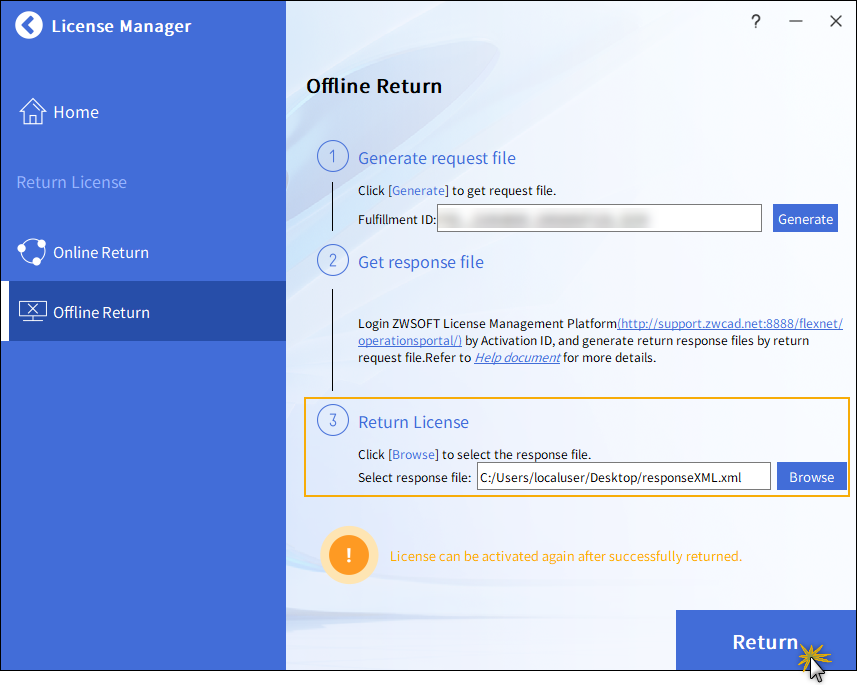Click the step 1 circle number icon
The height and width of the screenshot is (685, 857).
click(332, 157)
